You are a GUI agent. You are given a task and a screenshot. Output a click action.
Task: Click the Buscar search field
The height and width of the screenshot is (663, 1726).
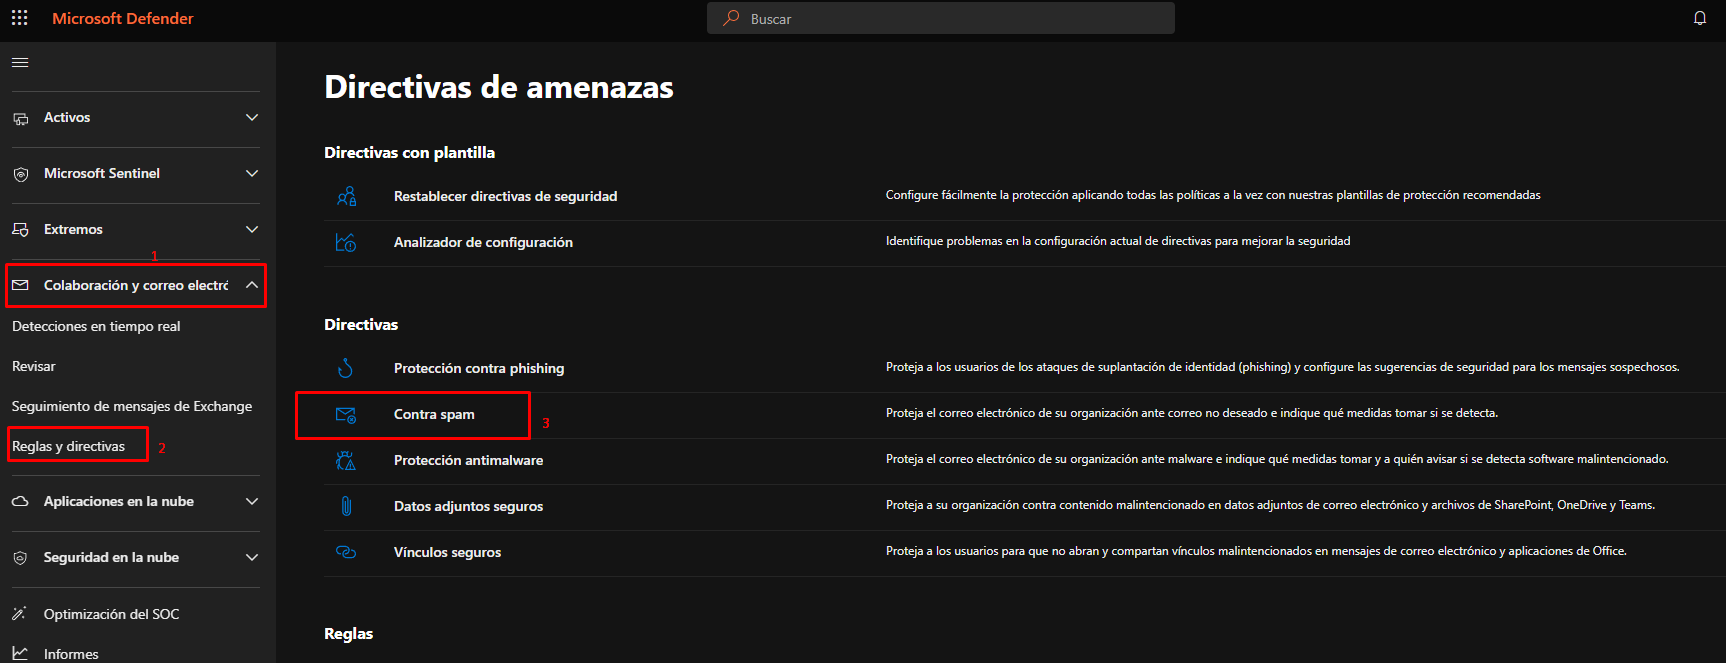[940, 18]
